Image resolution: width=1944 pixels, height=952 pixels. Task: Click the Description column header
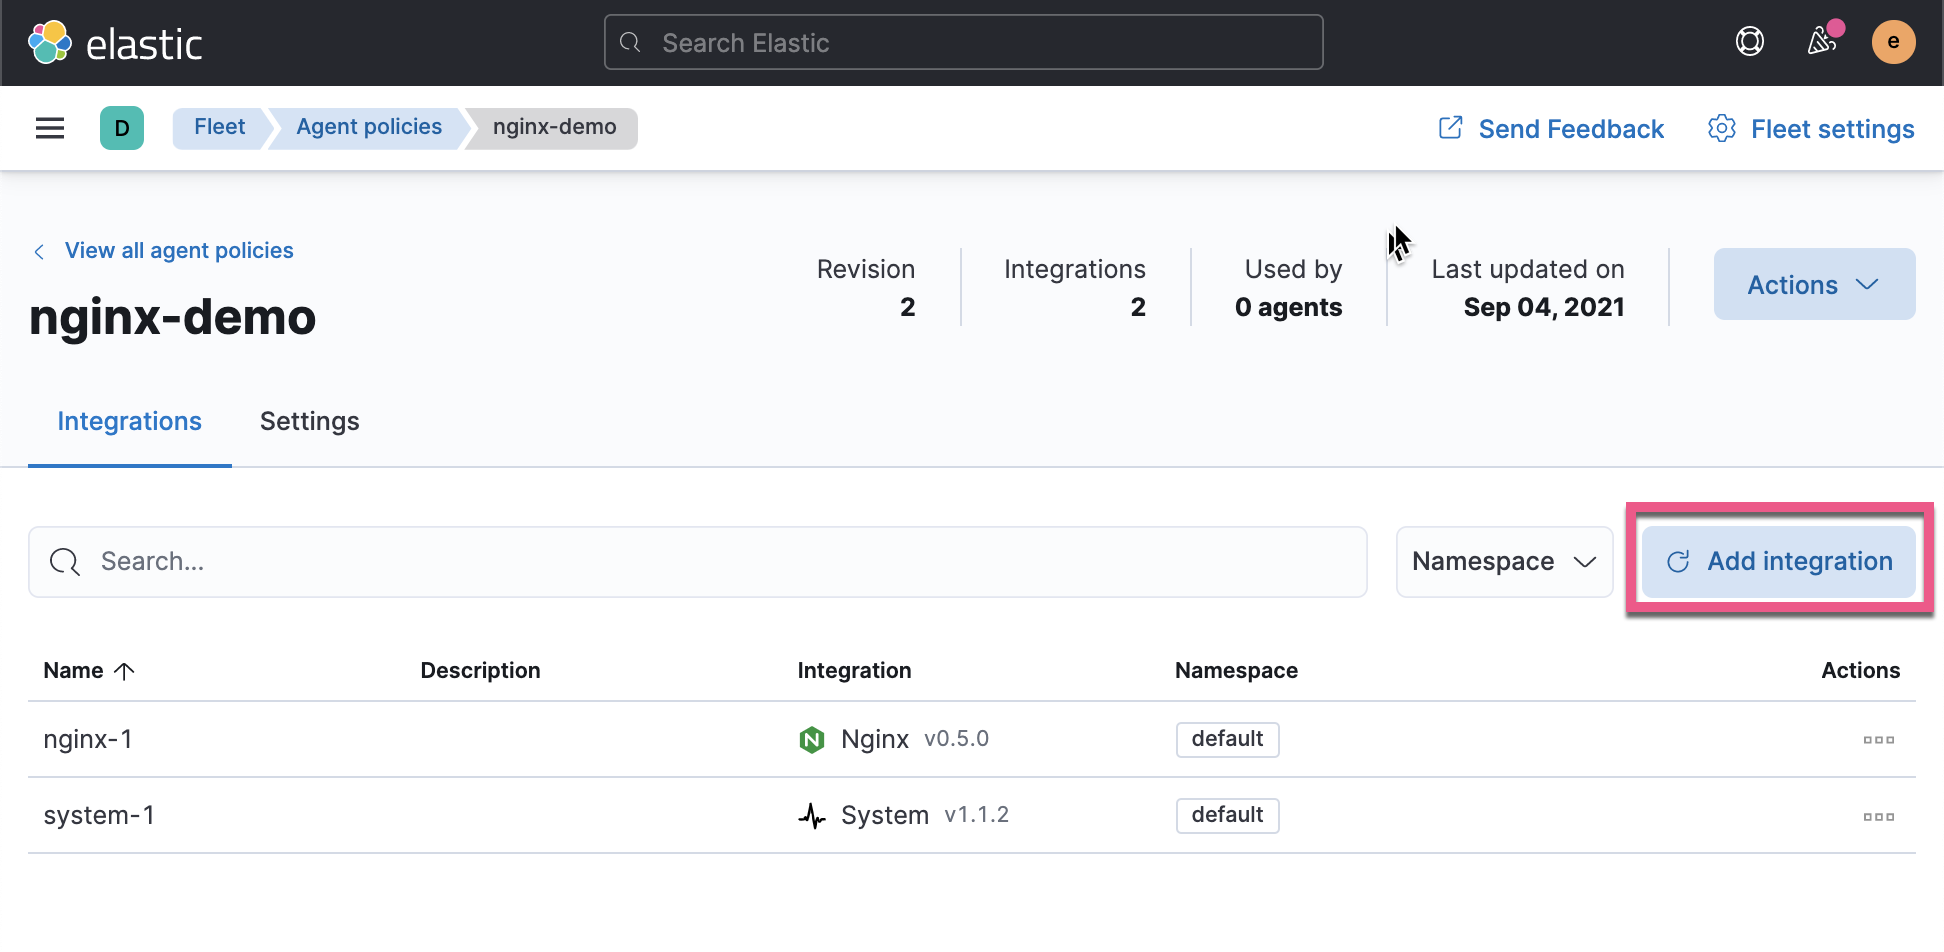pos(480,671)
